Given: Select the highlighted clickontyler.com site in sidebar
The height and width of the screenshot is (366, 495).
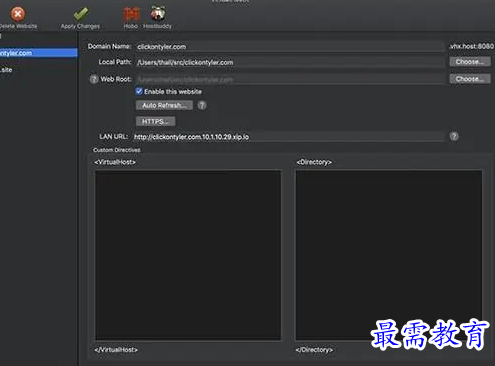Looking at the screenshot, I should coord(39,53).
